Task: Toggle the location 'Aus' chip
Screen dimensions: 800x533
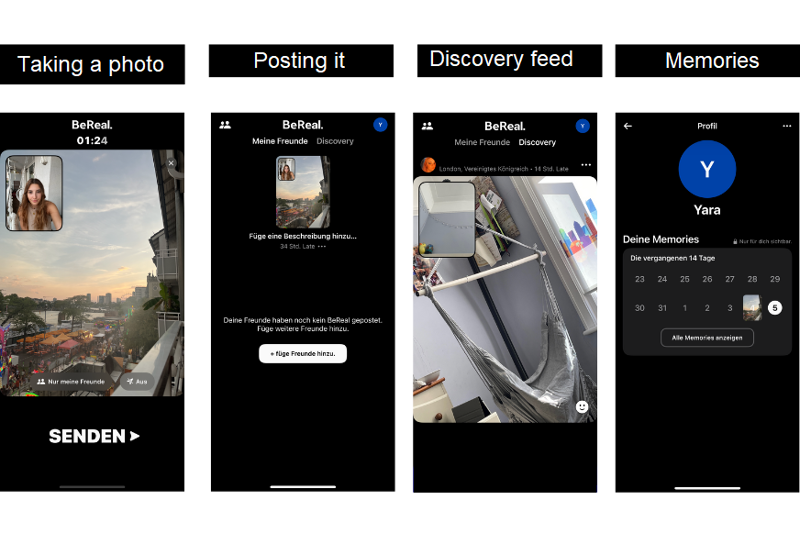Action: (x=137, y=382)
